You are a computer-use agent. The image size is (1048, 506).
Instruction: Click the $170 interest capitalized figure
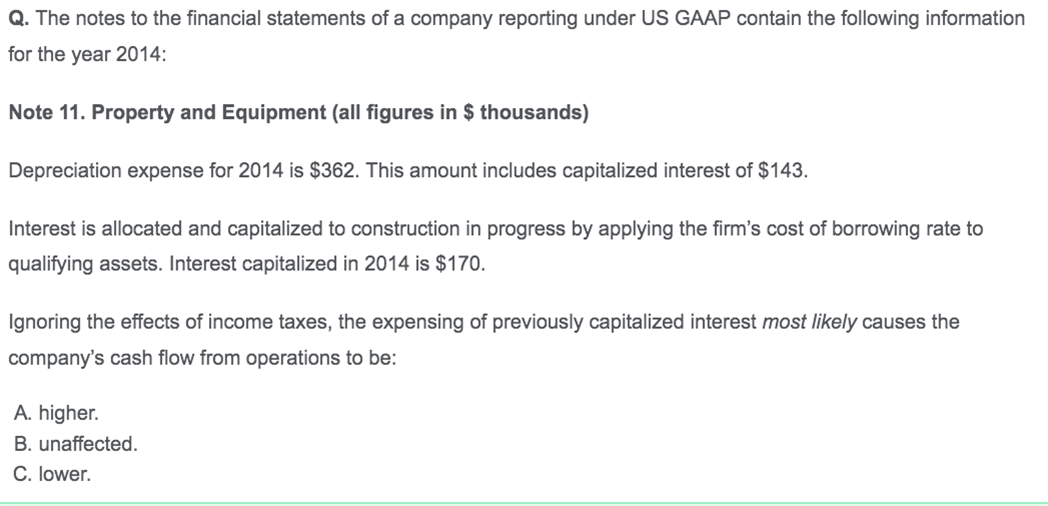point(460,265)
